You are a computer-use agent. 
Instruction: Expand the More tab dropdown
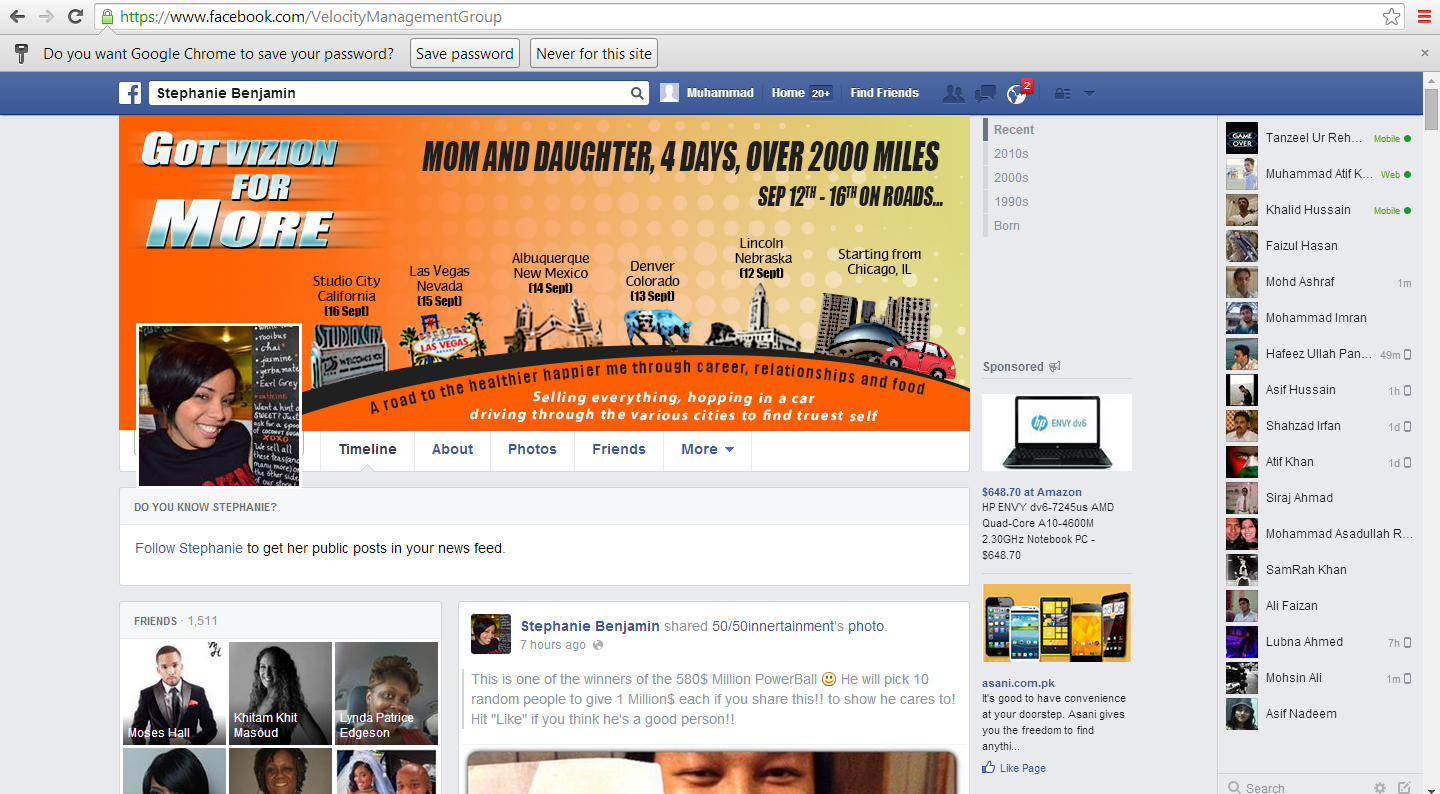point(706,449)
